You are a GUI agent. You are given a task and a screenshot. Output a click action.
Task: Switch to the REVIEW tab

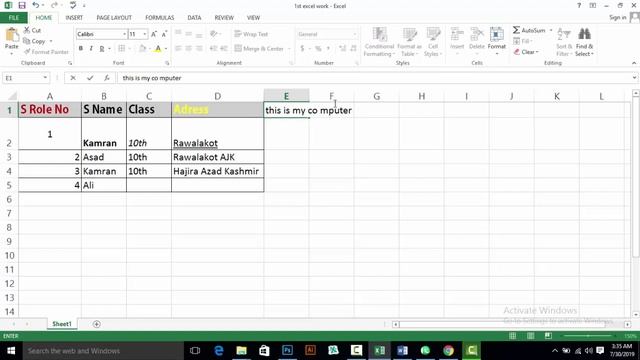pyautogui.click(x=224, y=18)
